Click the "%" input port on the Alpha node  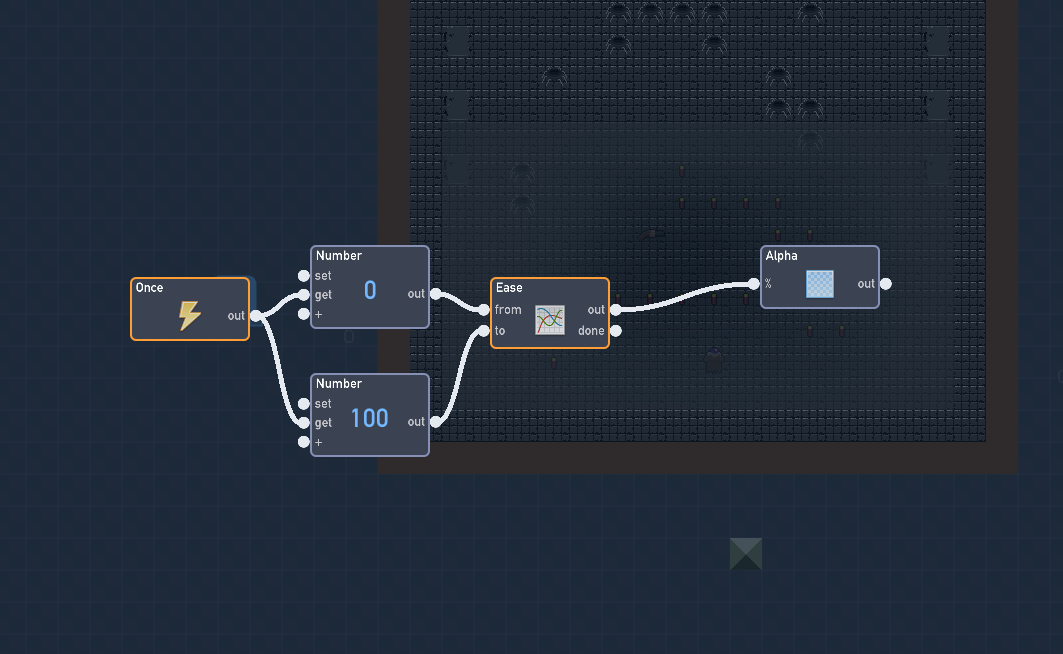(756, 283)
